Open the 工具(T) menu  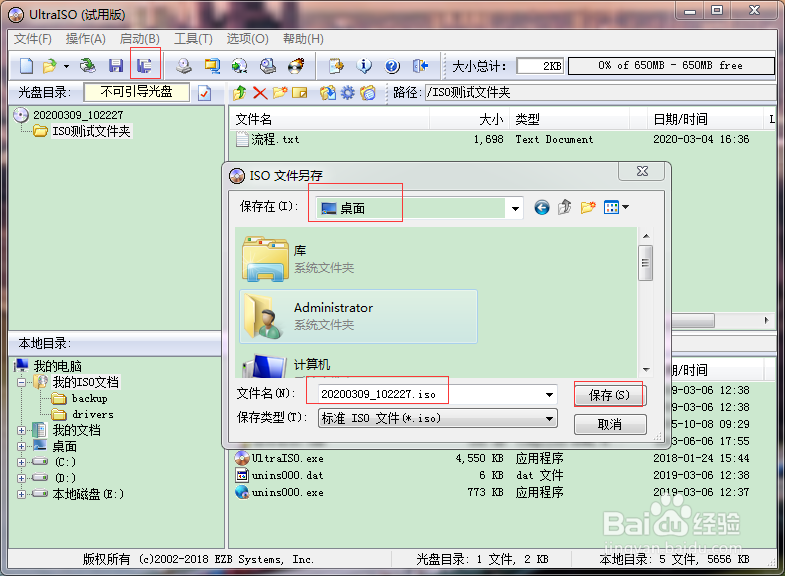[x=193, y=39]
